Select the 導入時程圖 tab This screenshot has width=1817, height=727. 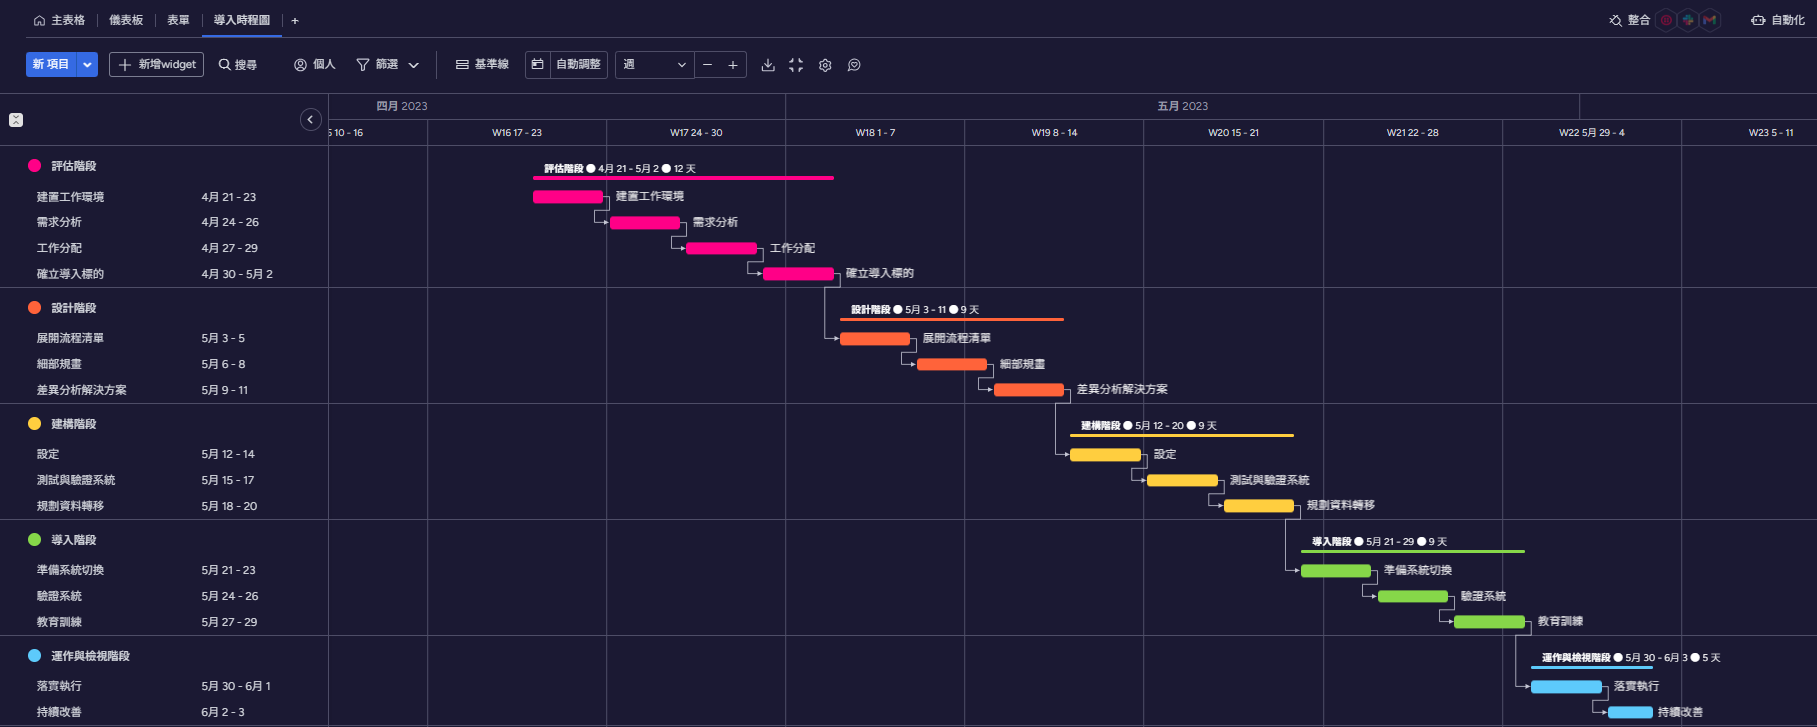pos(242,20)
